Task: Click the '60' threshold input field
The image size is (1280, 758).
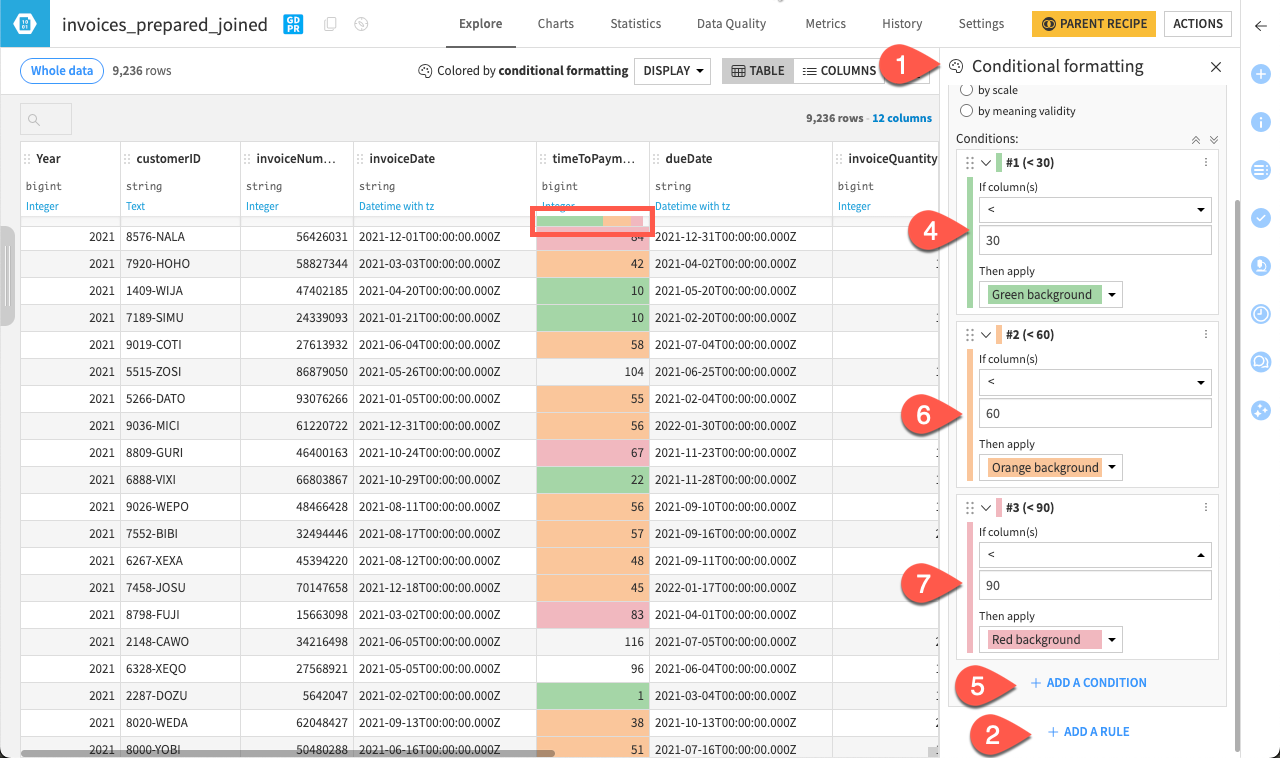Action: click(x=1095, y=413)
